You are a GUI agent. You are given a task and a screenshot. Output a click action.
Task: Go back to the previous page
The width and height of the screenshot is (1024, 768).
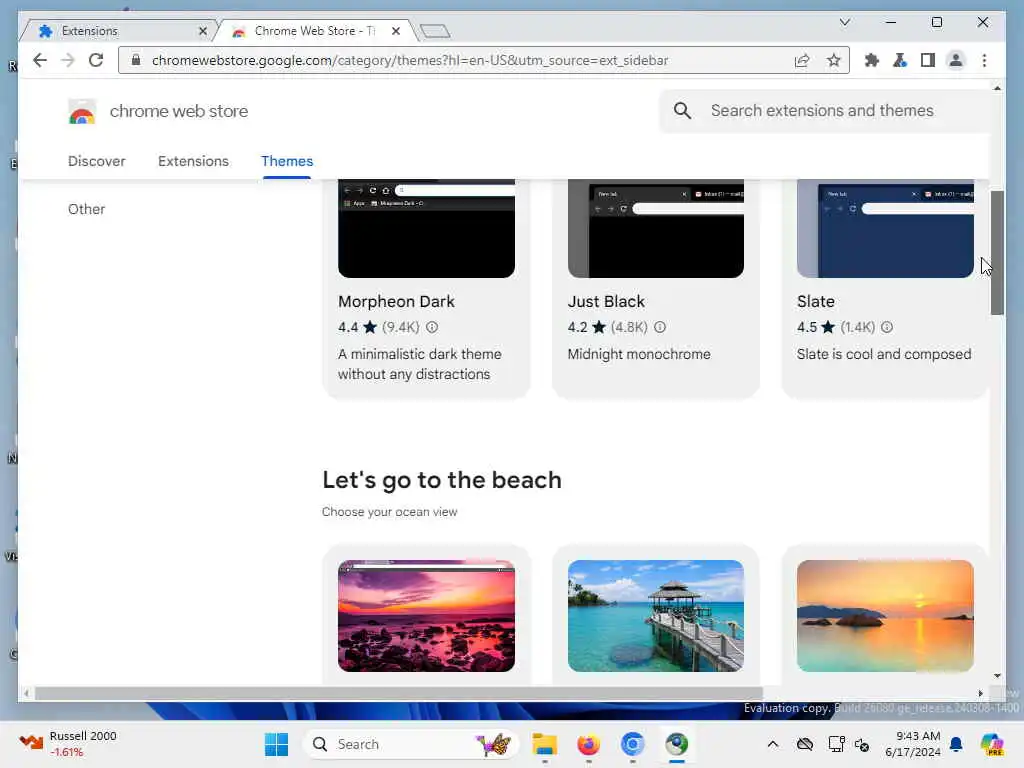[40, 60]
